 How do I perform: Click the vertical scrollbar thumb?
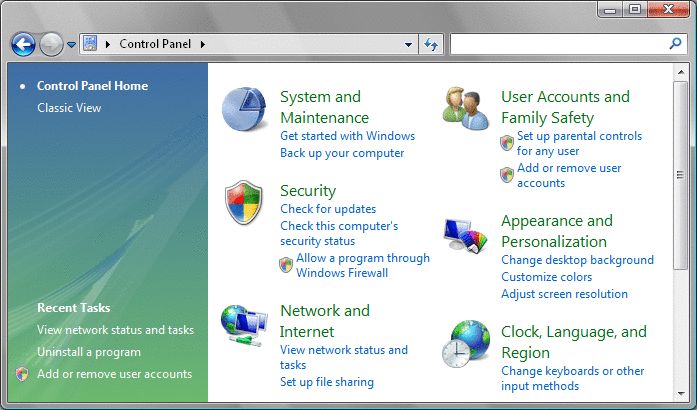681,175
